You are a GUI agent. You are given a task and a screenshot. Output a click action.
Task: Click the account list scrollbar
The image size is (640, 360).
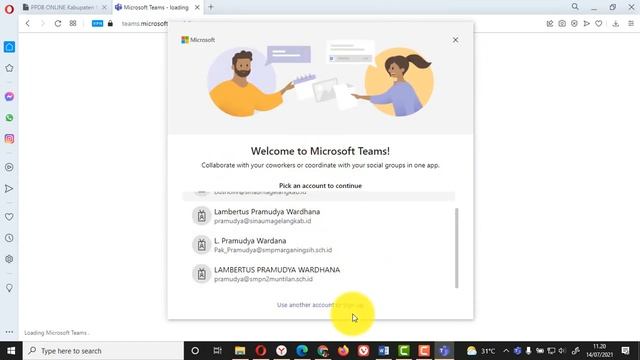point(456,248)
